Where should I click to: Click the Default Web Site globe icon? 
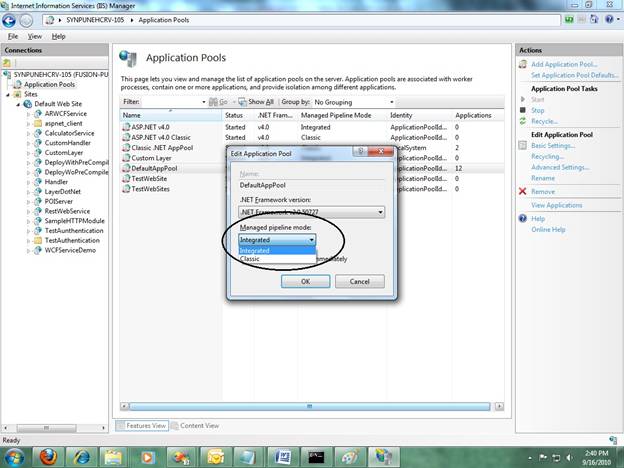pos(28,104)
